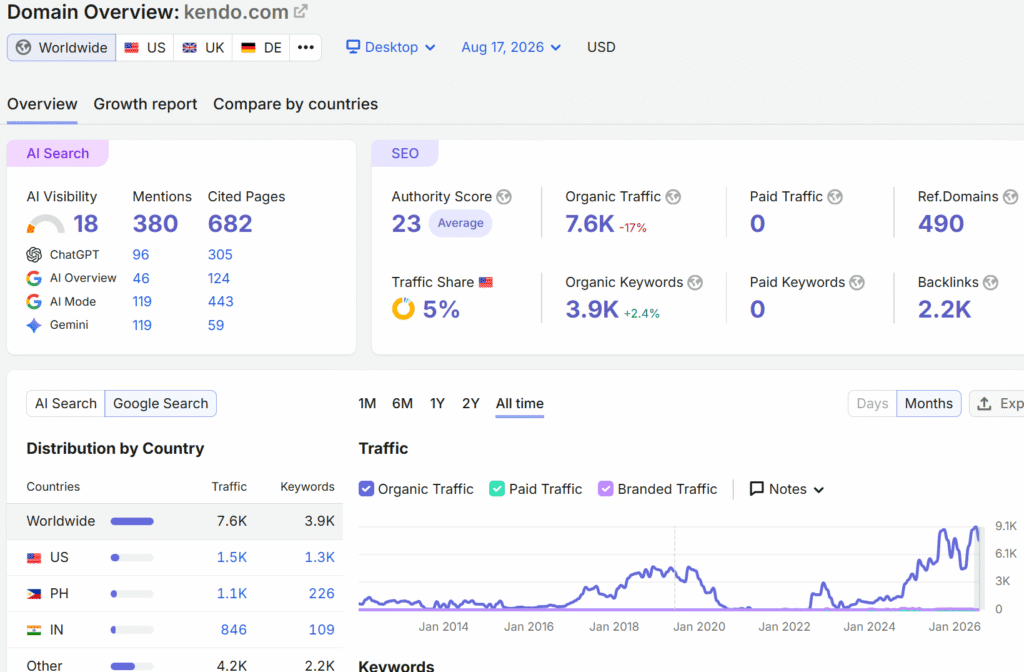Click globe icon next to Paid Keywords
The image size is (1024, 672).
pos(857,282)
